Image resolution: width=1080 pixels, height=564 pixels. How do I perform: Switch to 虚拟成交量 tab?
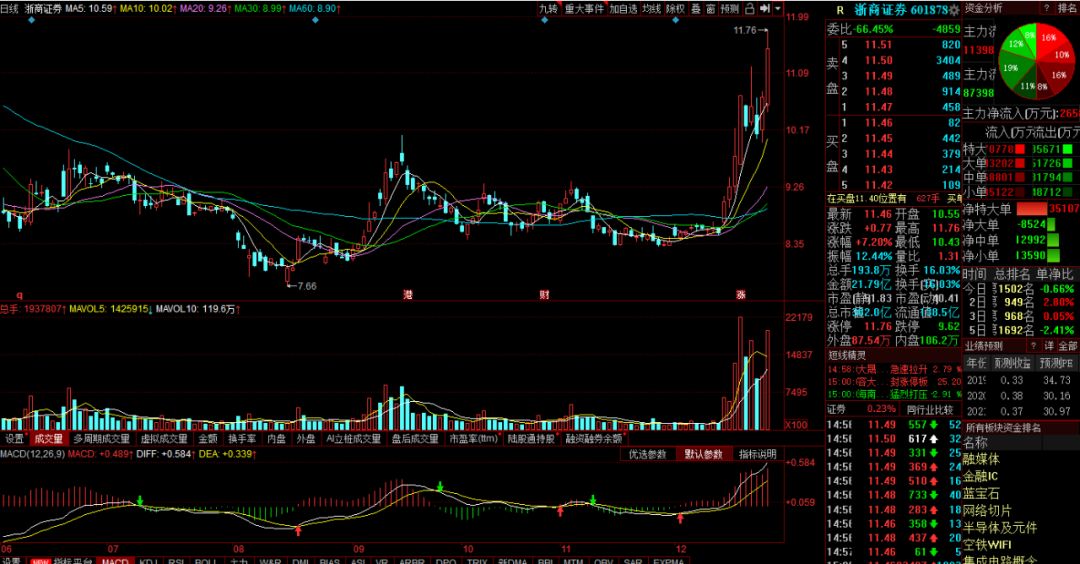[164, 439]
